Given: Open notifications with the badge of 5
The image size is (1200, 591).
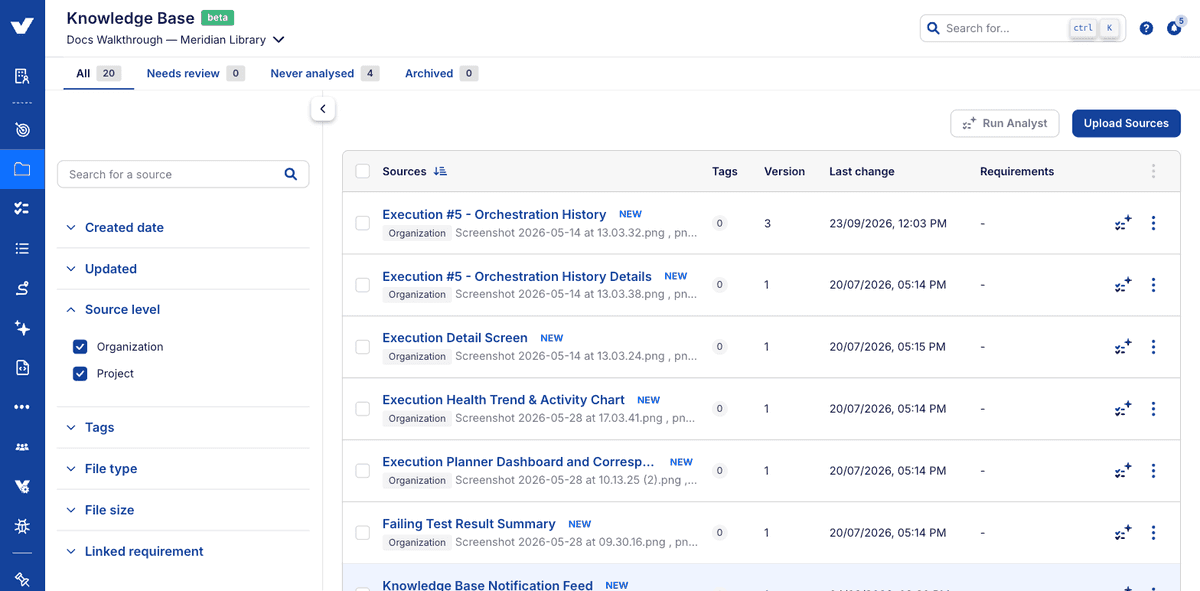Looking at the screenshot, I should [x=1174, y=27].
